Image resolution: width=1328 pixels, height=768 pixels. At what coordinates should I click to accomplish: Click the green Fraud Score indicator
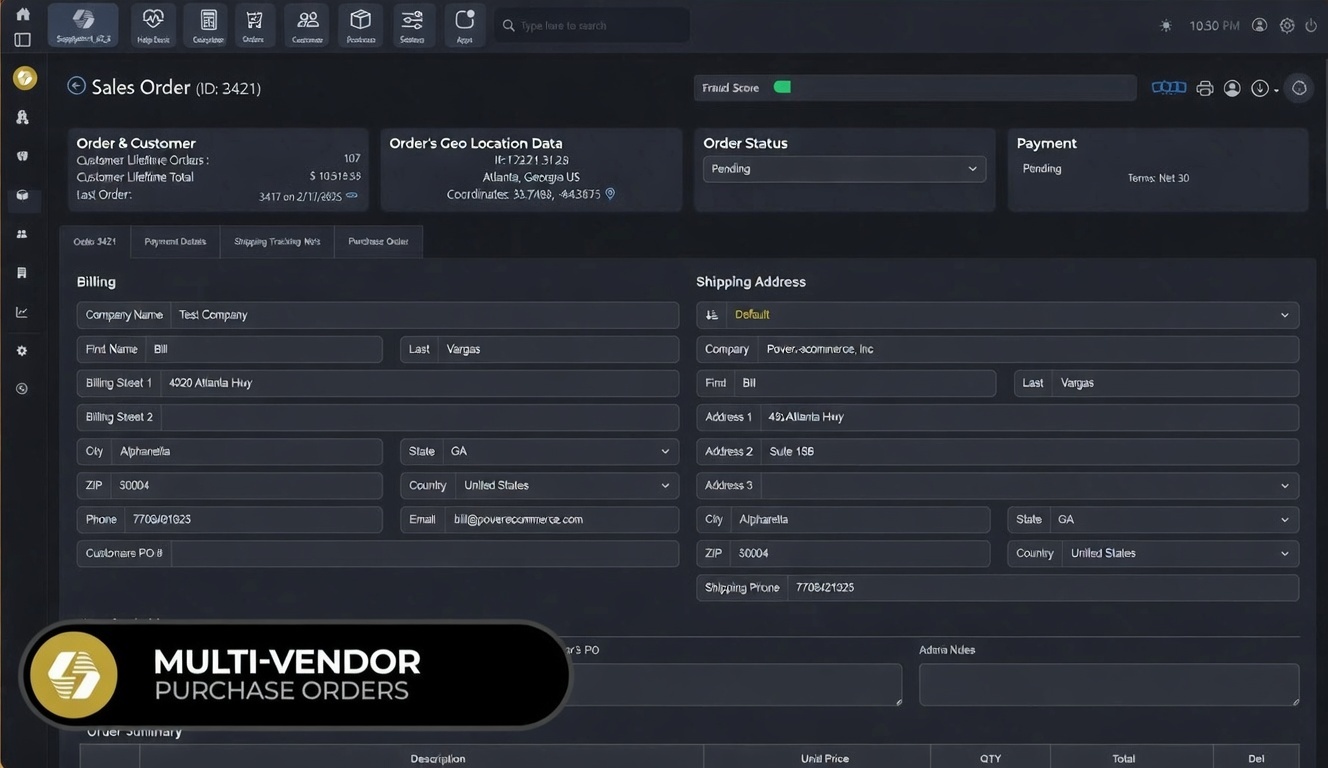782,88
